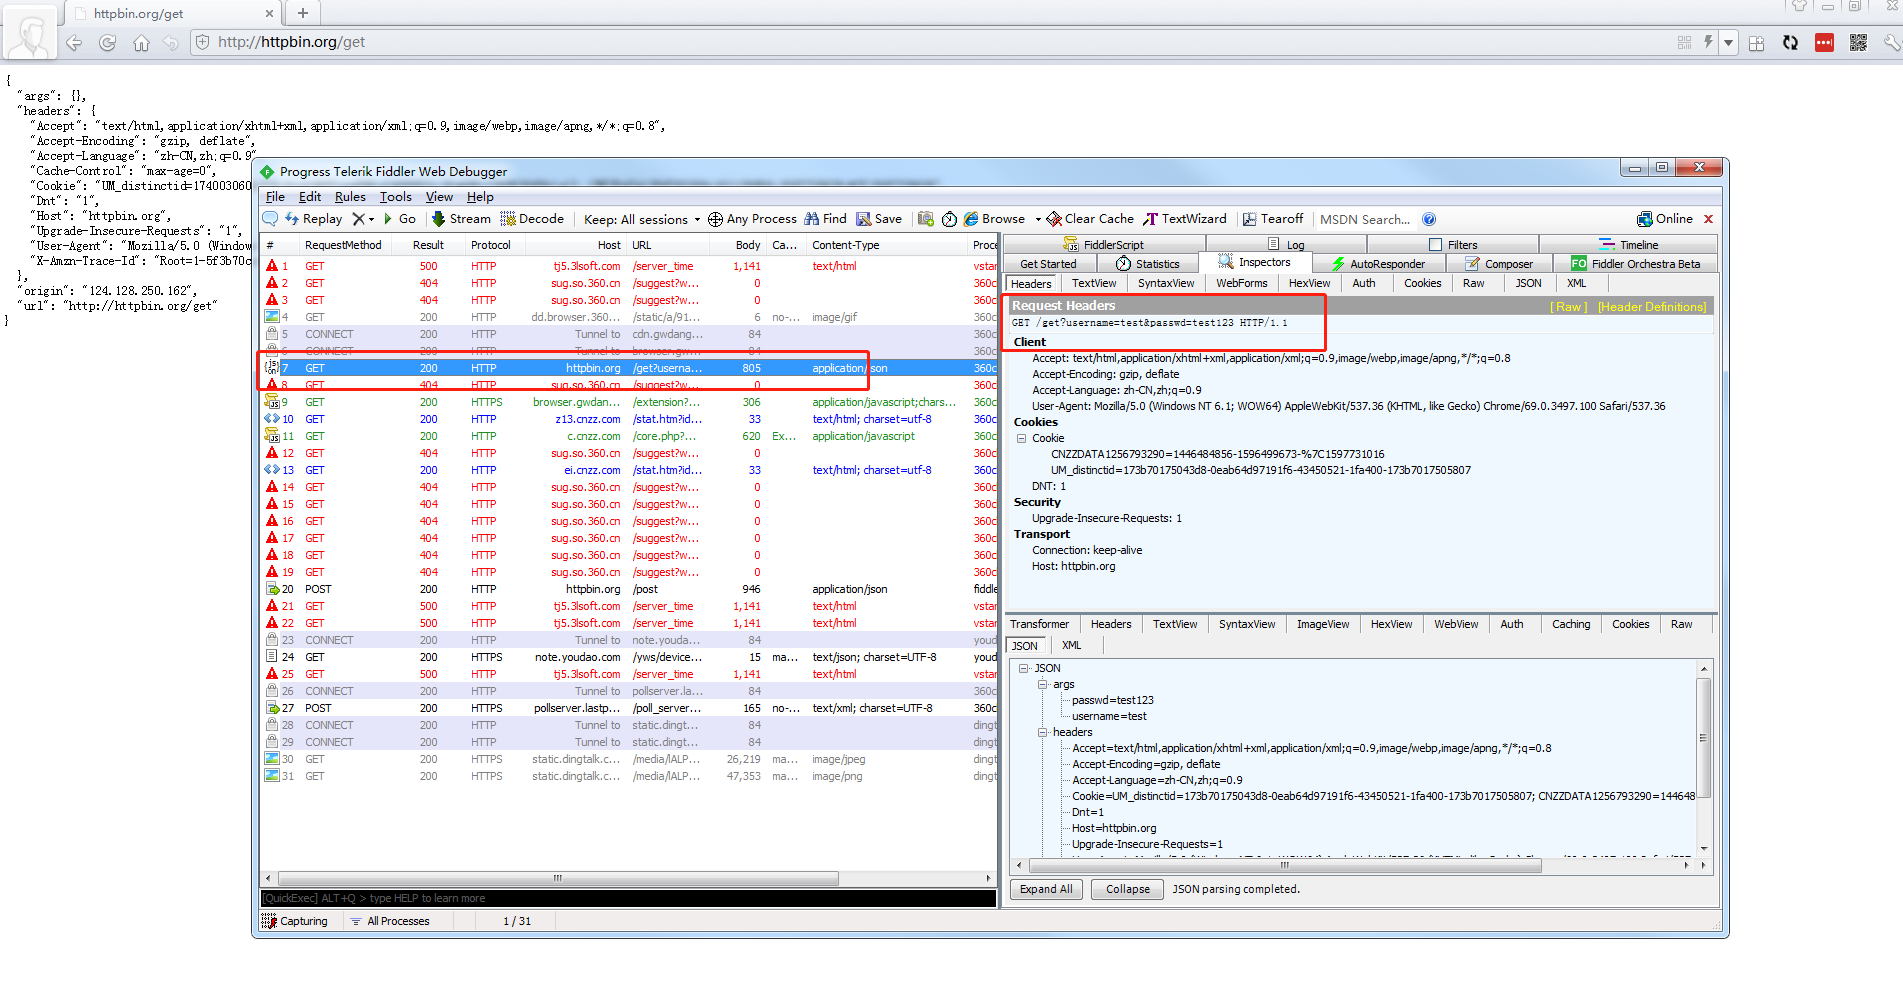Click the QuickExec command box
The width and height of the screenshot is (1903, 1000).
click(x=628, y=898)
